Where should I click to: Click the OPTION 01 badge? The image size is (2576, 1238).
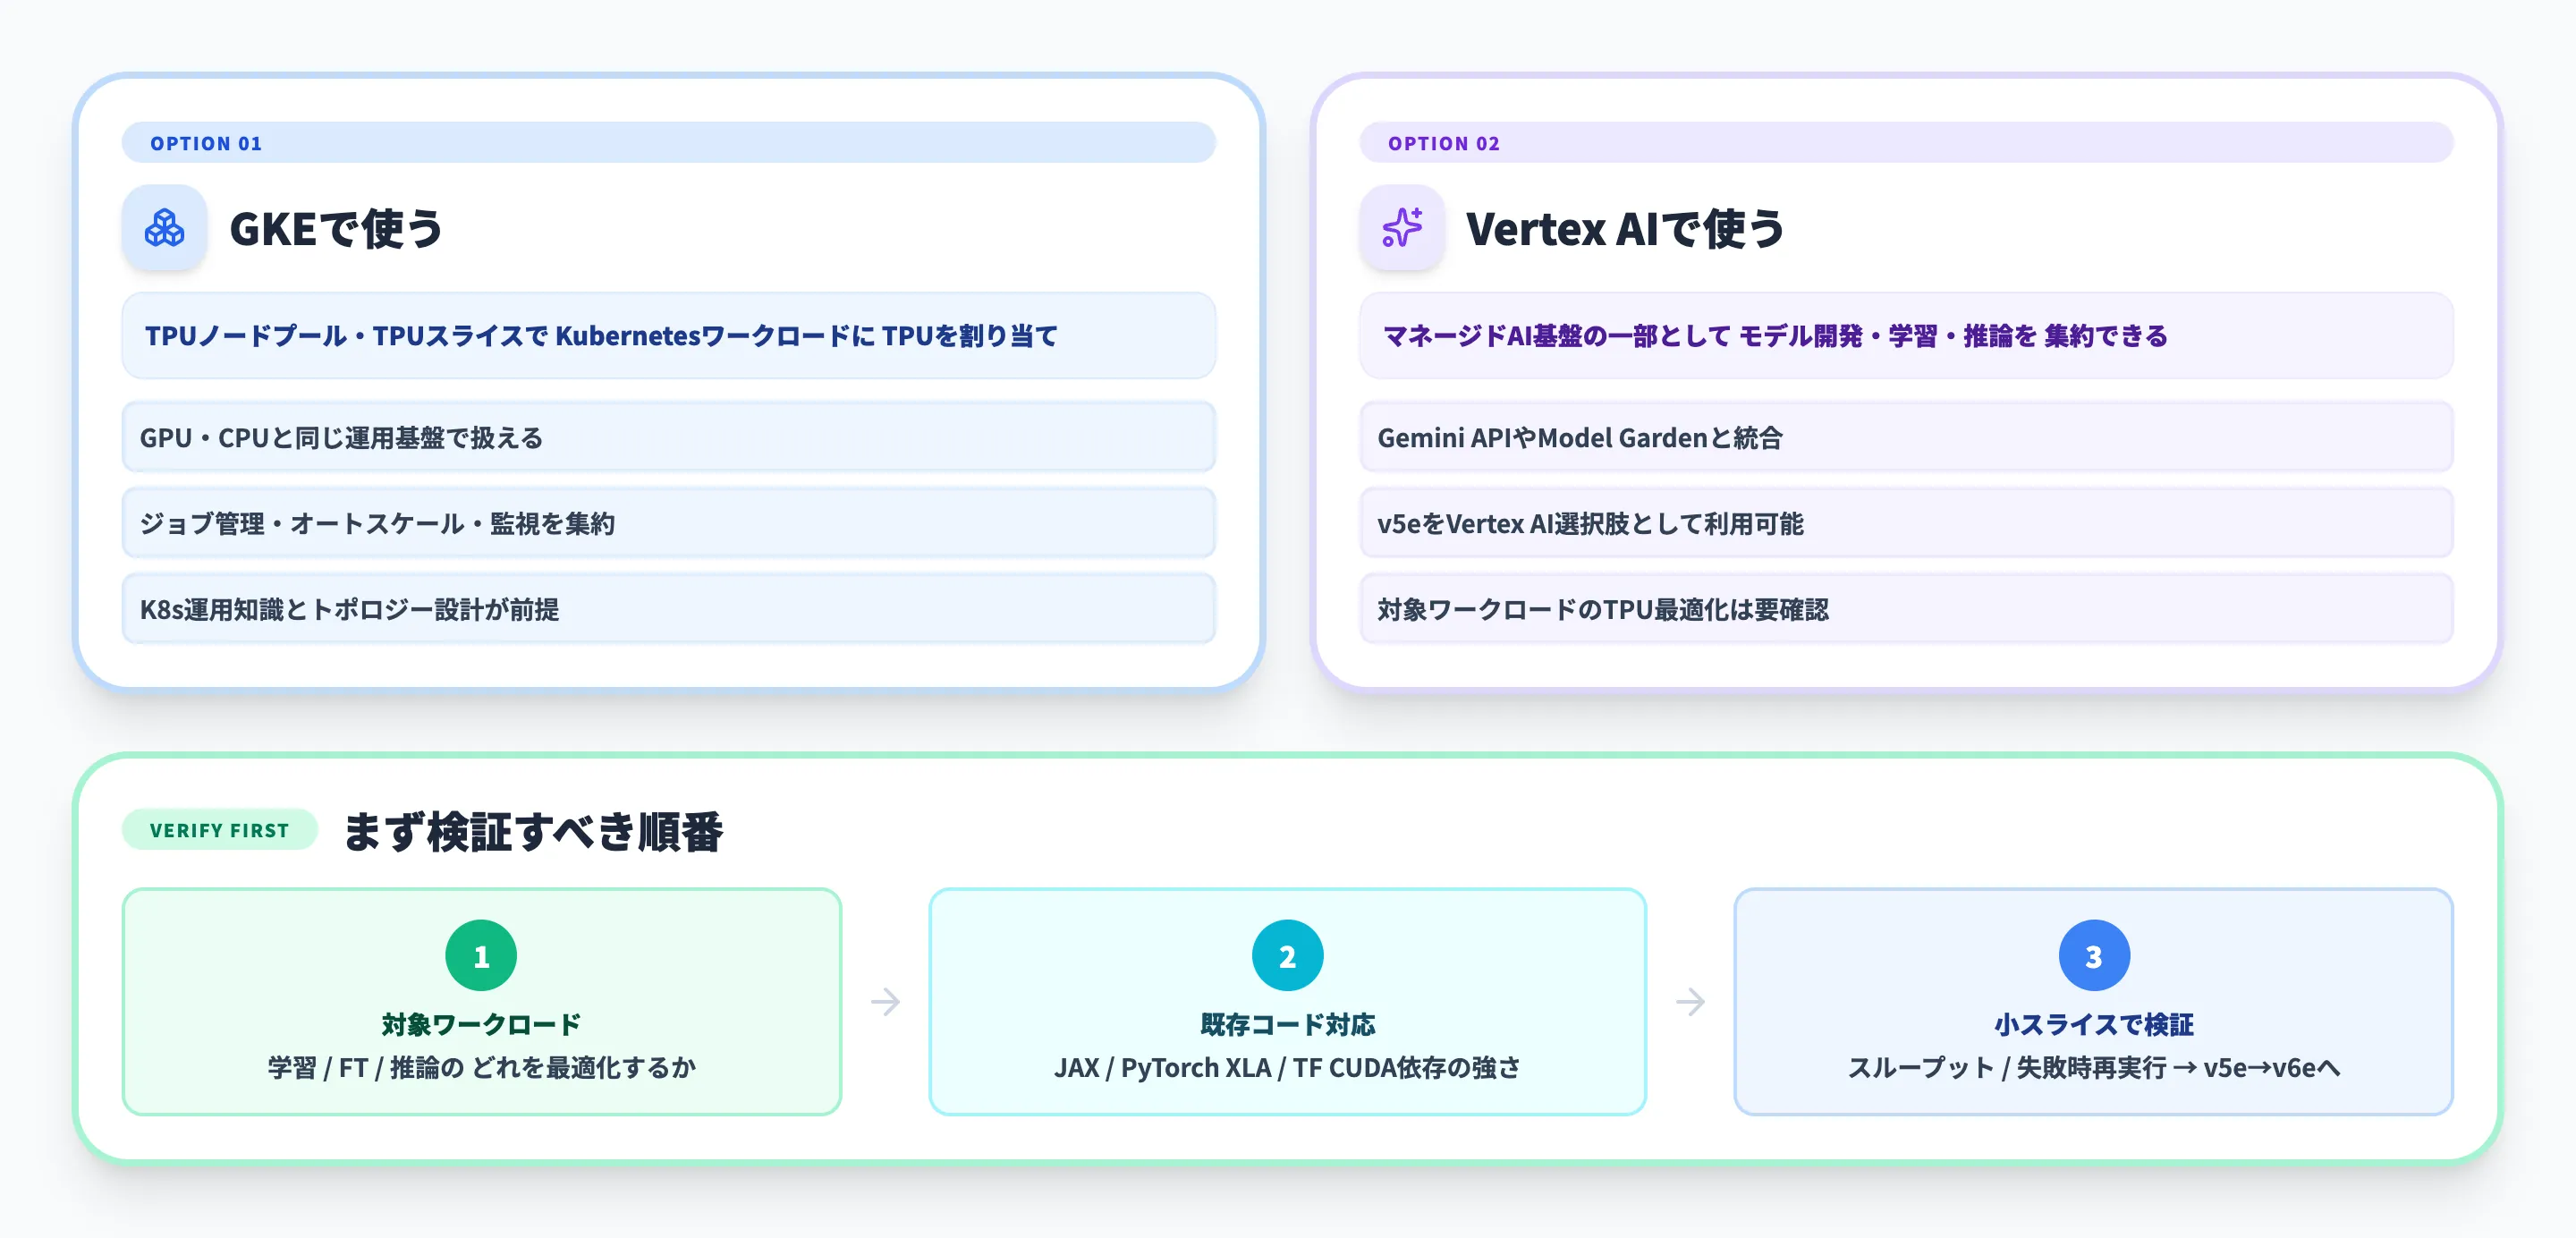click(205, 142)
